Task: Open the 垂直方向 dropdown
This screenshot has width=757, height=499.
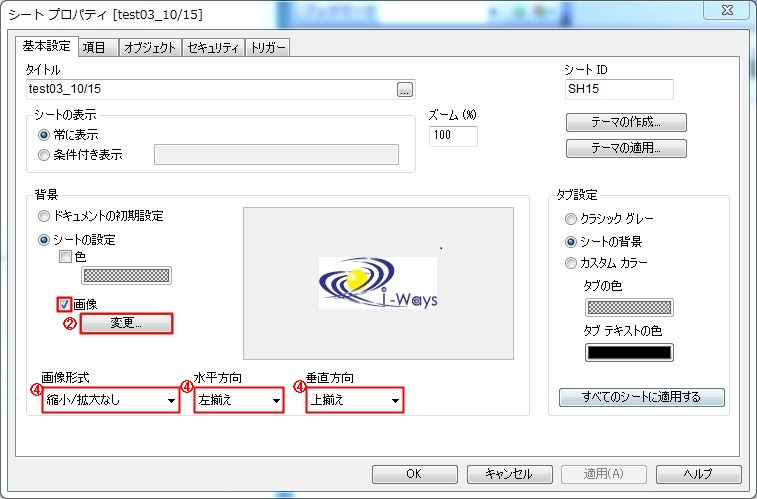Action: click(x=355, y=400)
